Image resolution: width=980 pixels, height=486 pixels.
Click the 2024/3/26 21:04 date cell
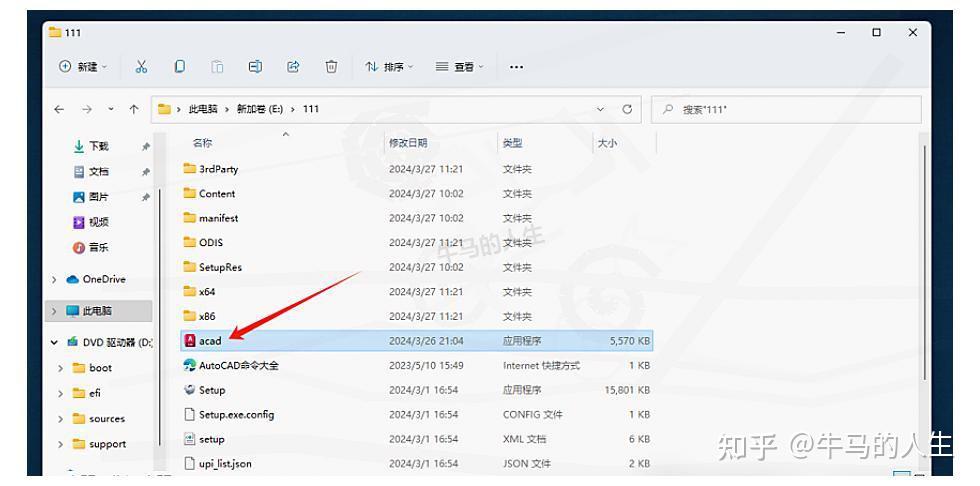426,341
